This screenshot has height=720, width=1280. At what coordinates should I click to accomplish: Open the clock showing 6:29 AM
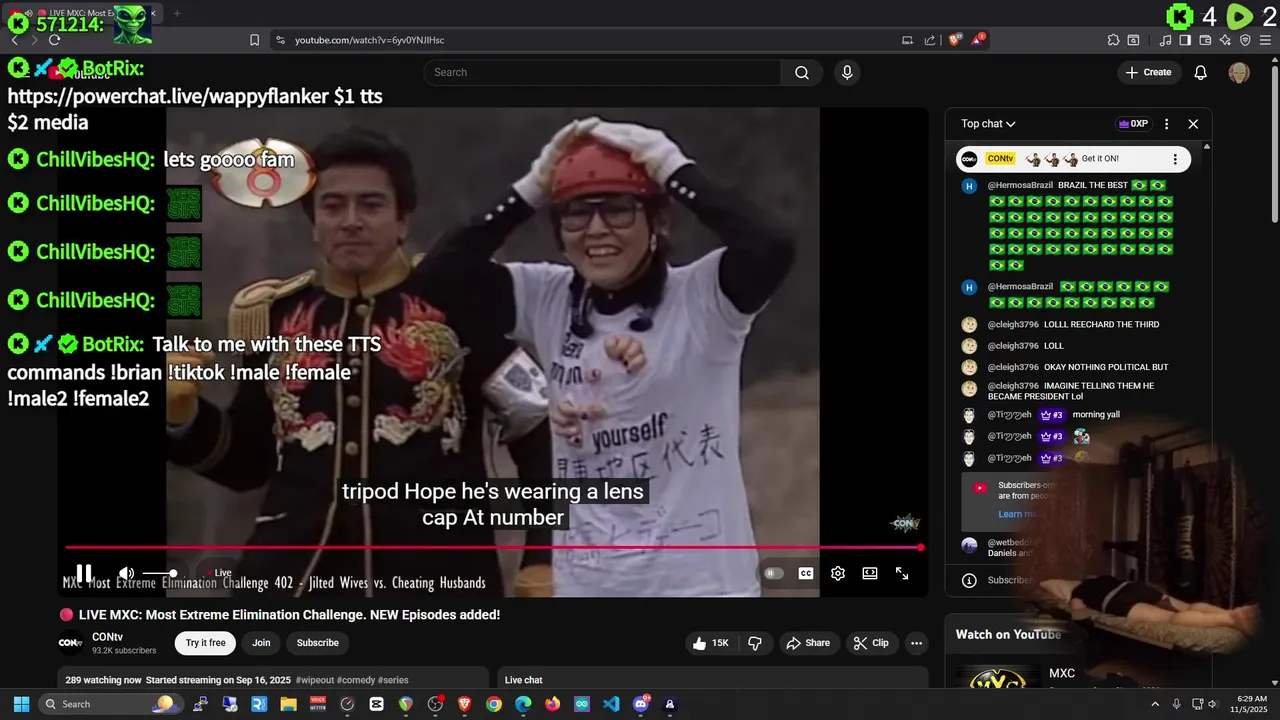(1250, 704)
